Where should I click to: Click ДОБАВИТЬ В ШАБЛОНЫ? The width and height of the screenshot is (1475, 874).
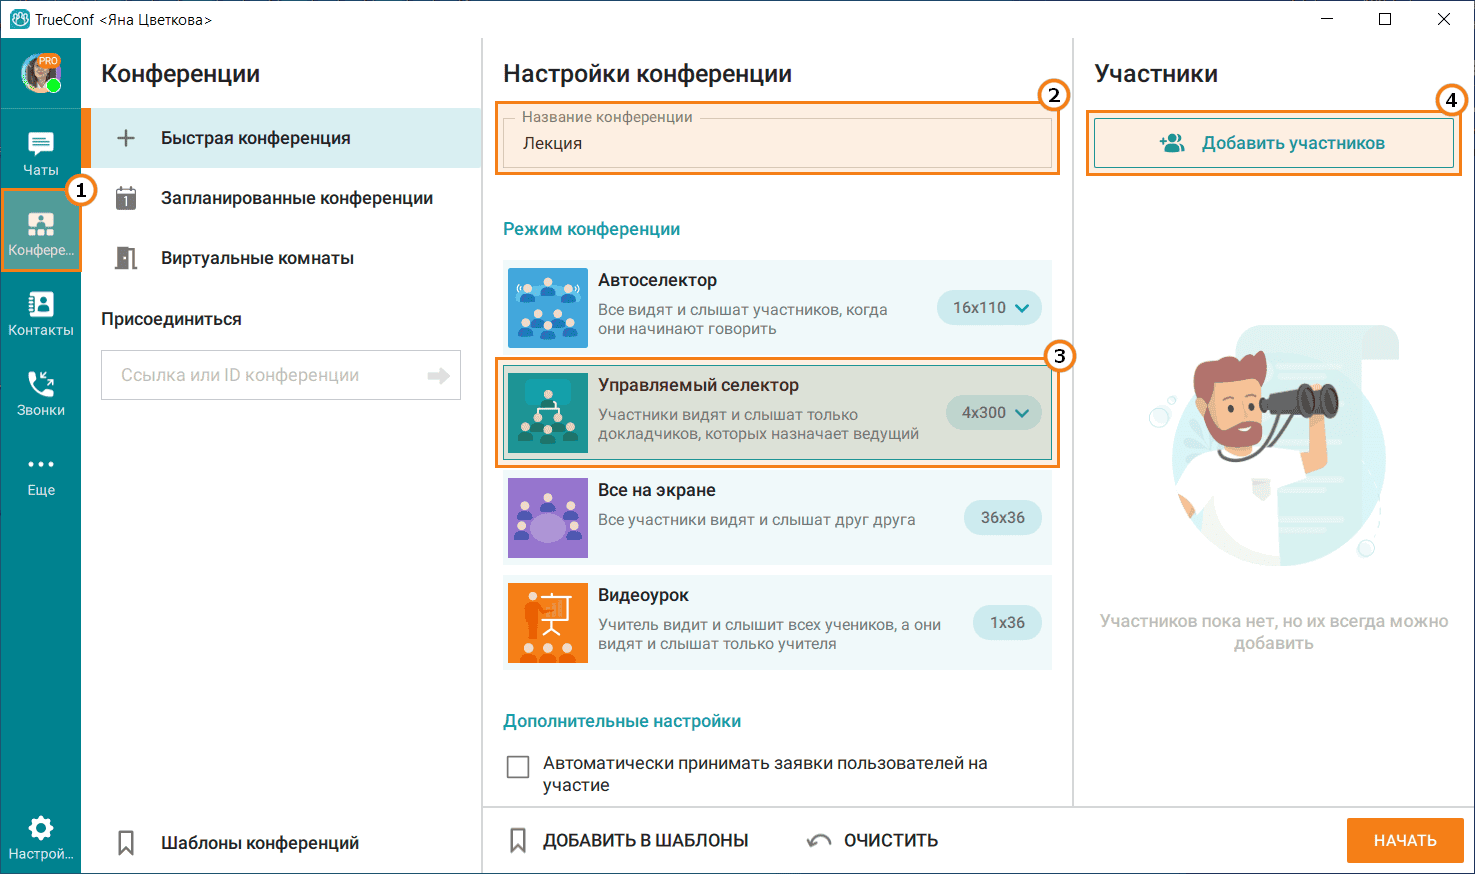[645, 841]
